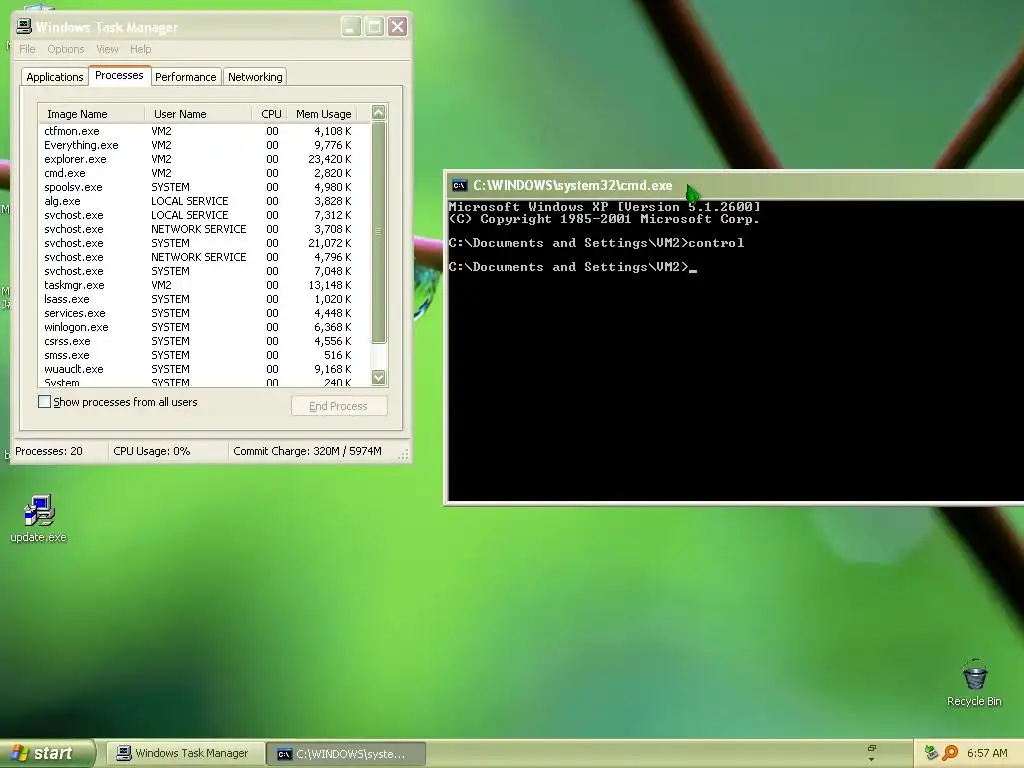Sort processes by Image Name column
1024x768 pixels.
coord(92,114)
